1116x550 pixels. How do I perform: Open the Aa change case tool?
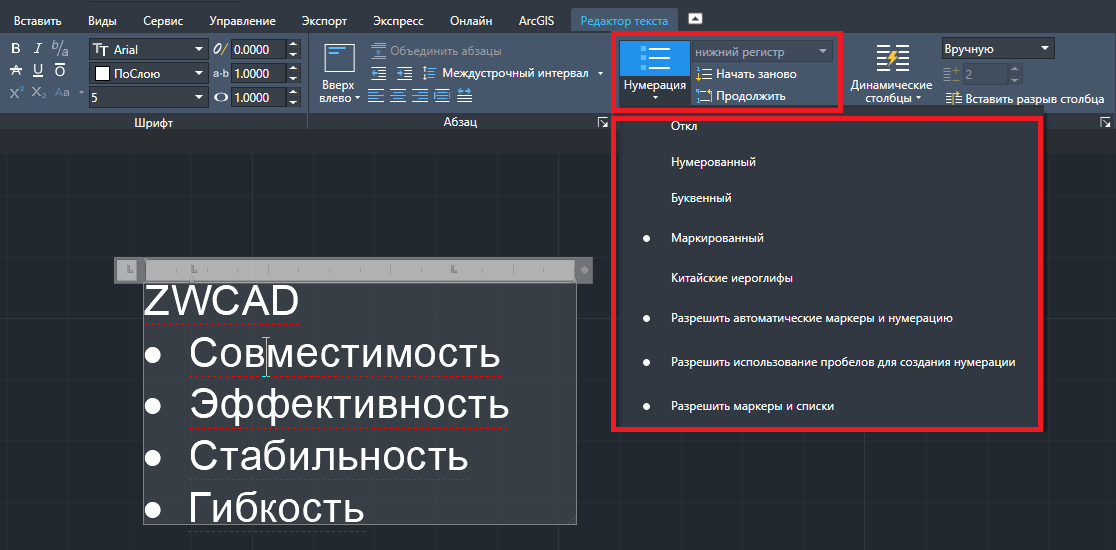pos(63,92)
